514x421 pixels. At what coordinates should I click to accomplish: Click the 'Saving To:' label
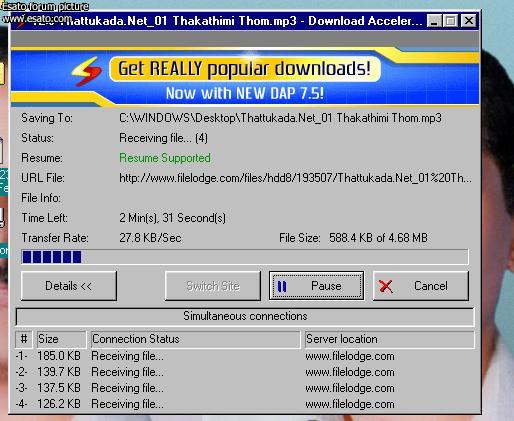47,118
